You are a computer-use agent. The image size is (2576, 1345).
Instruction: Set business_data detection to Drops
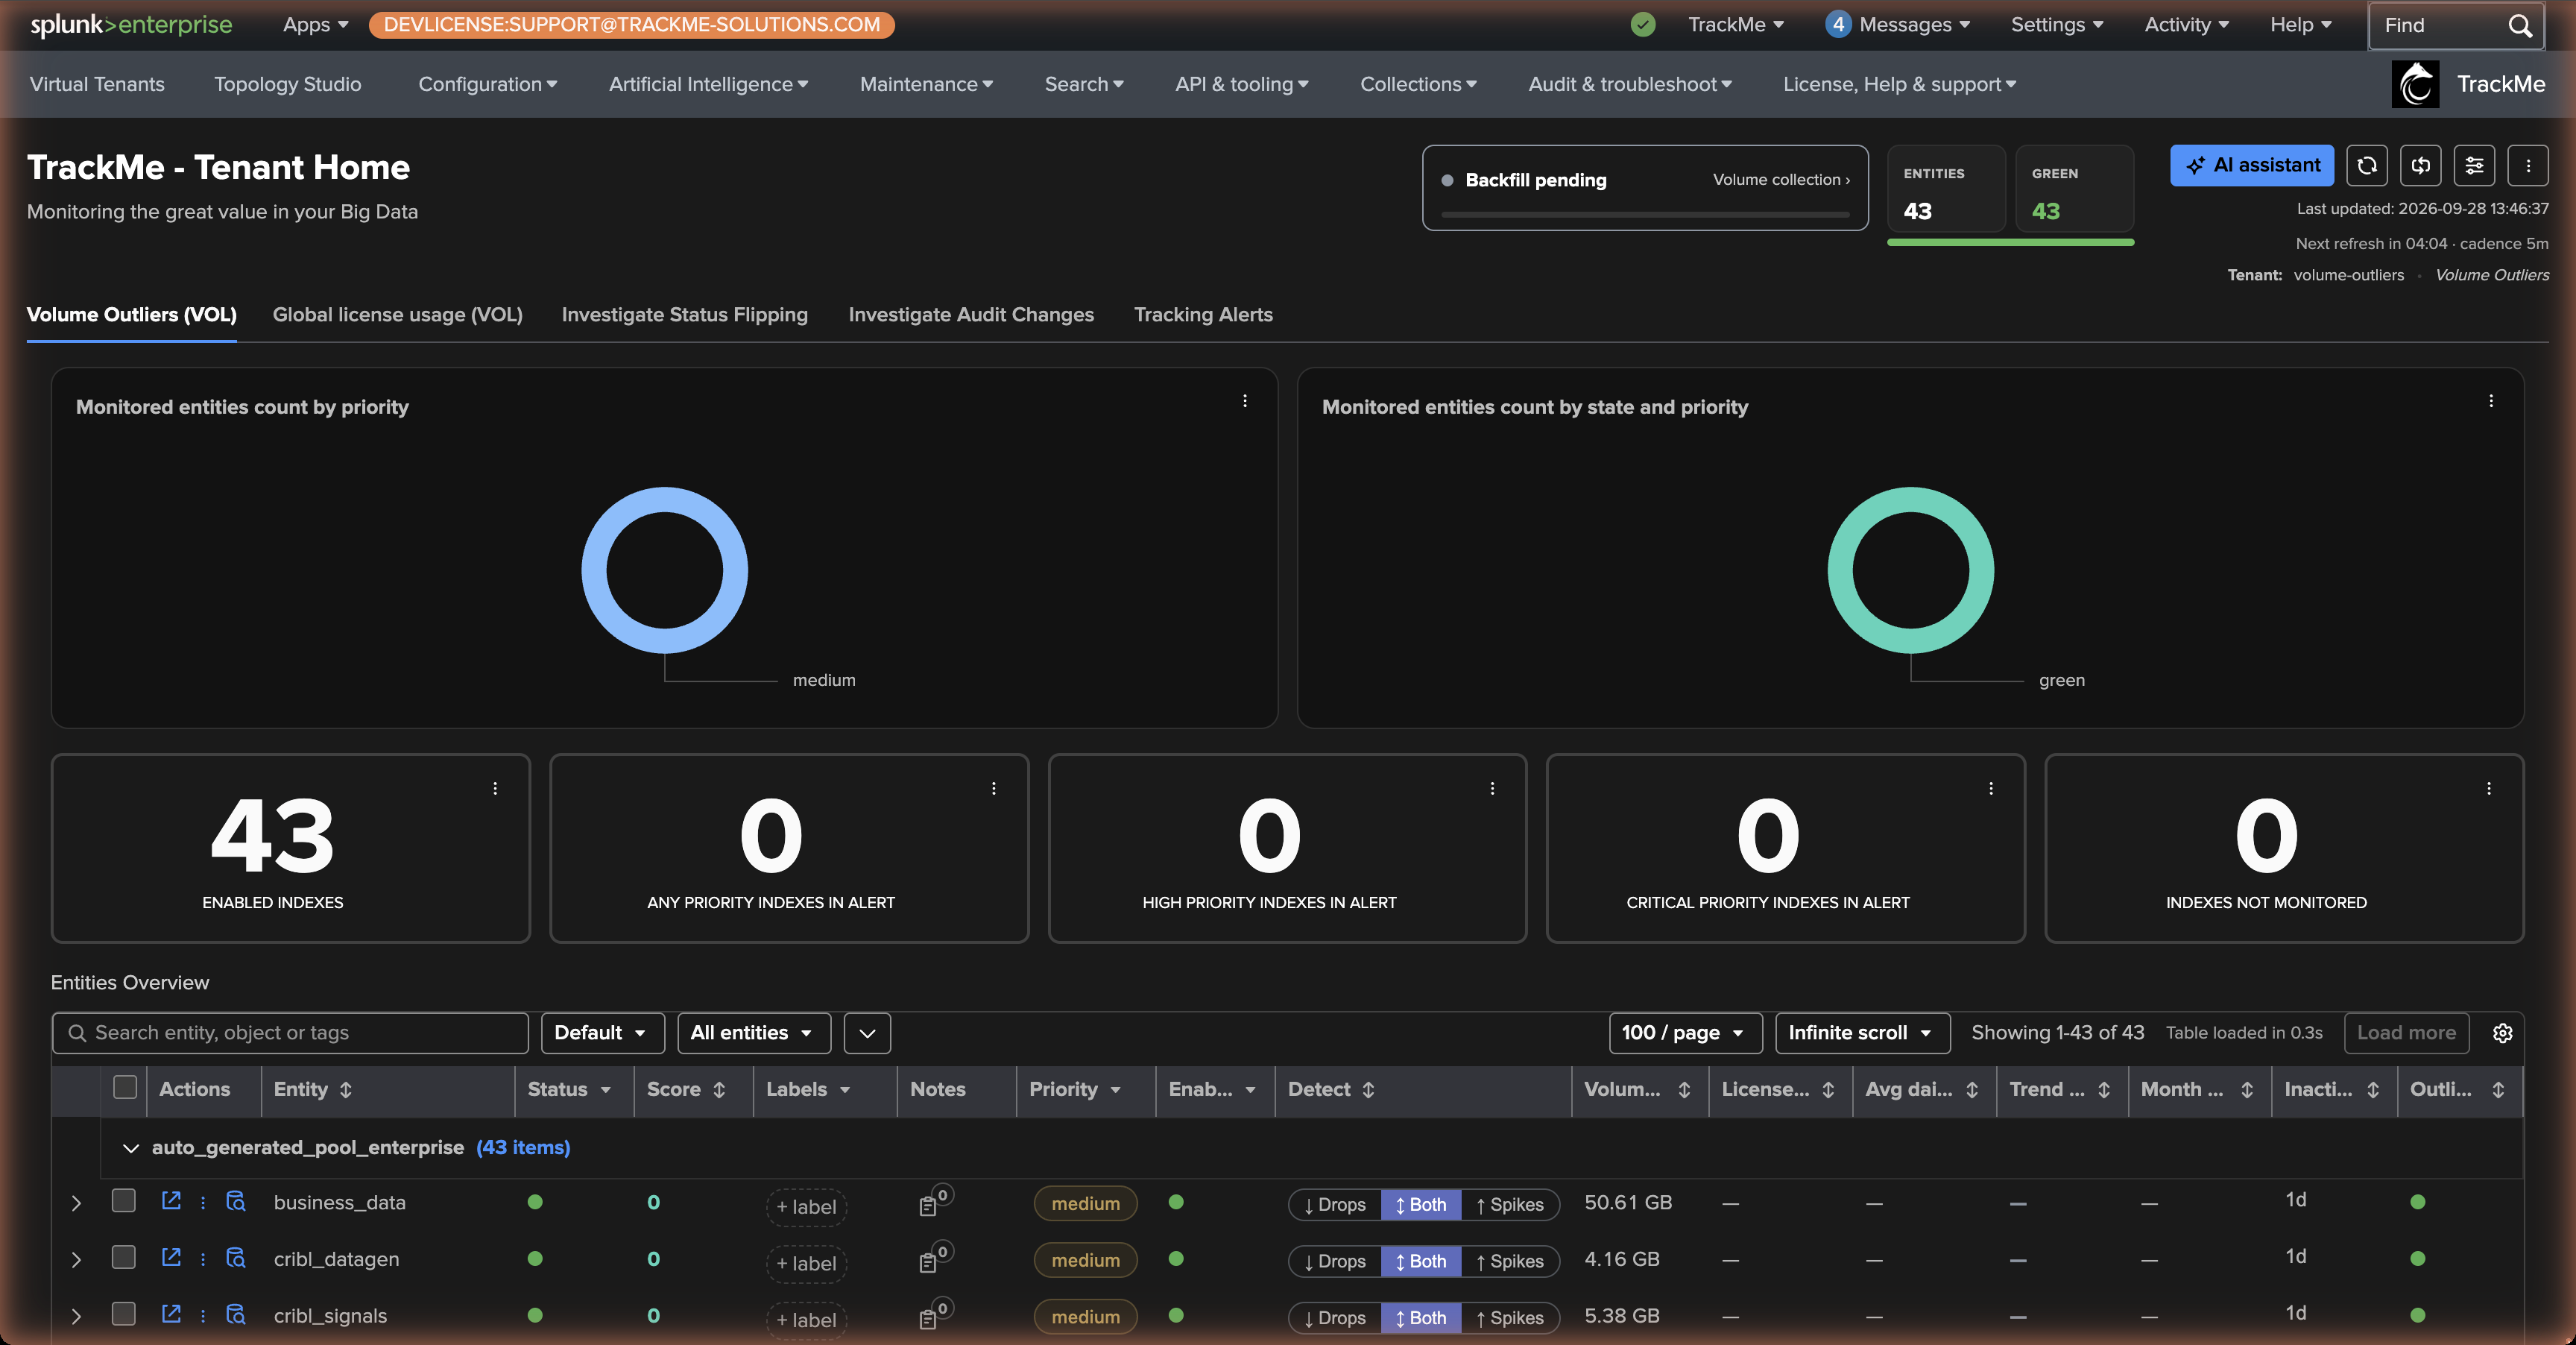[1335, 1206]
